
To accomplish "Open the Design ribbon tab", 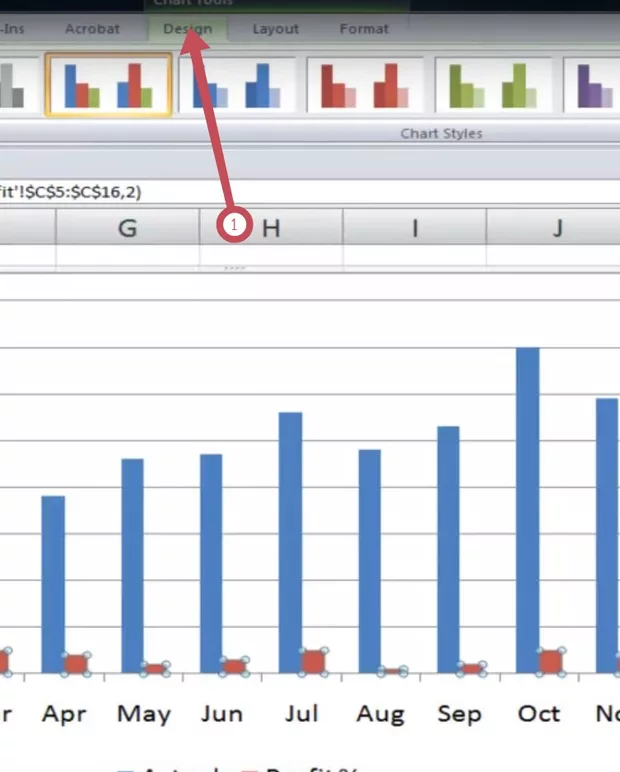I will pos(188,29).
